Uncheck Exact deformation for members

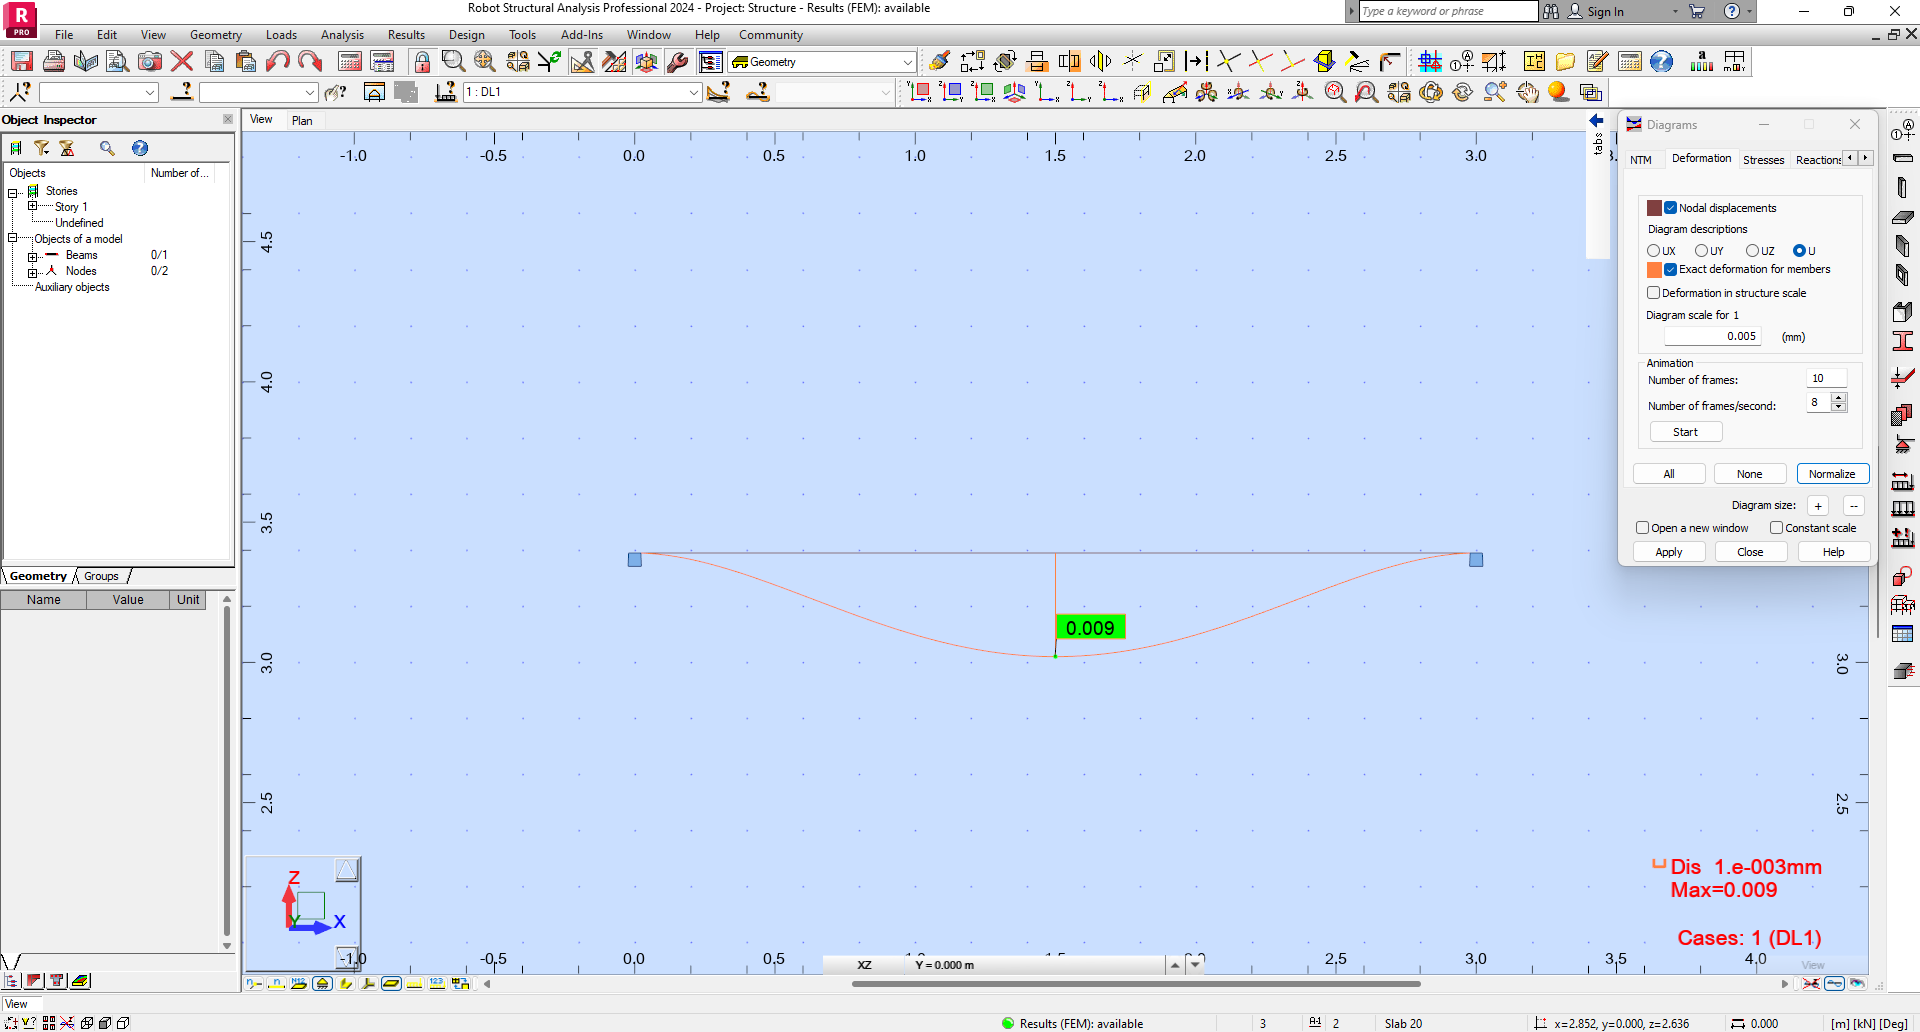[x=1670, y=269]
